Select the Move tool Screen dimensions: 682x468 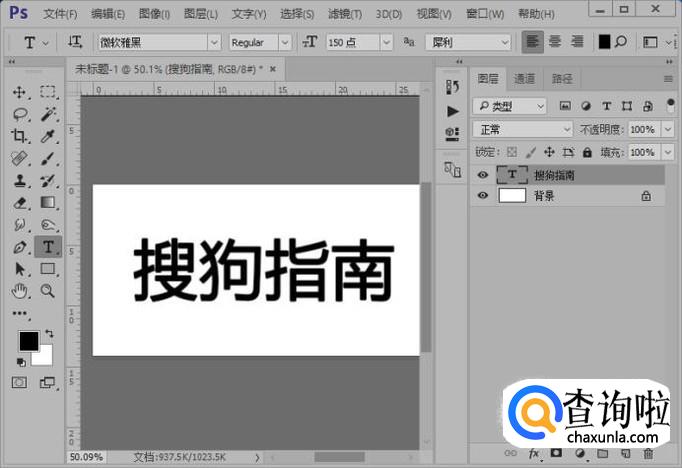click(x=19, y=92)
